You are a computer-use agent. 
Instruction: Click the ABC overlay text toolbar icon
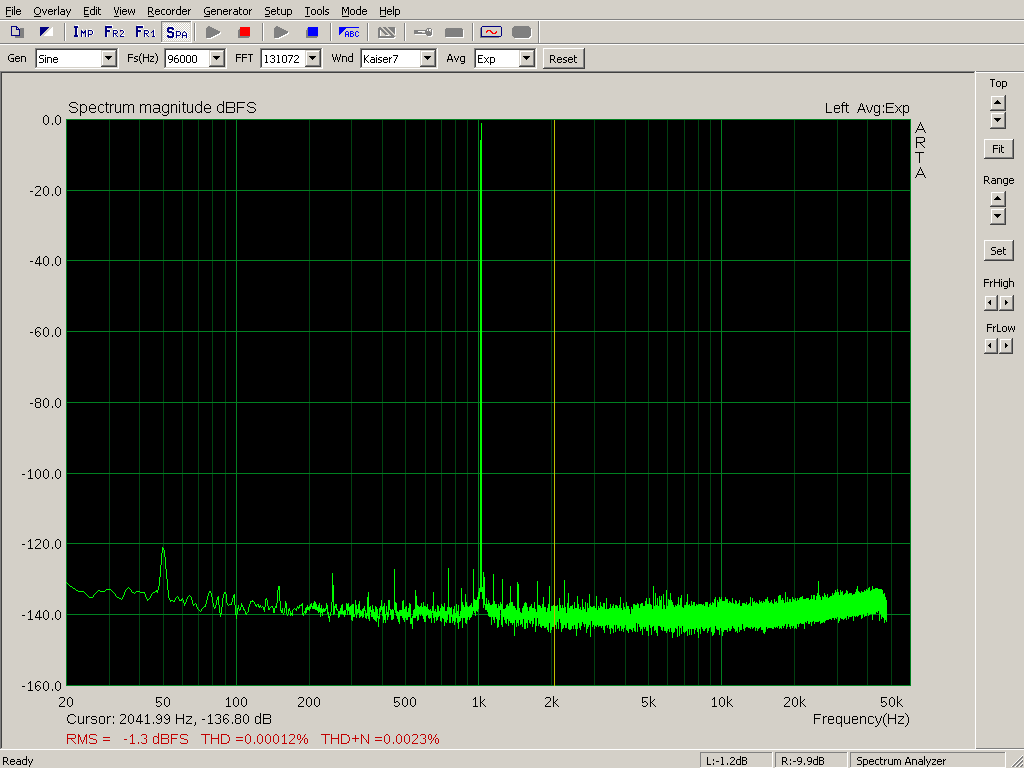[349, 32]
